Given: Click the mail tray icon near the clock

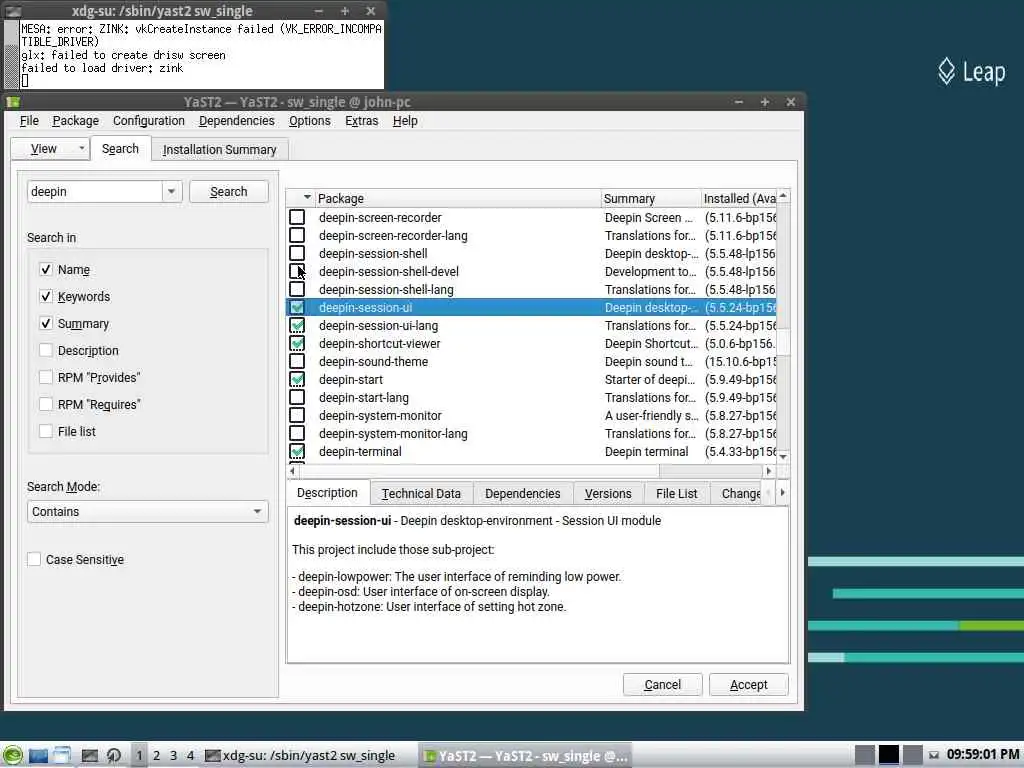Looking at the screenshot, I should pos(934,756).
